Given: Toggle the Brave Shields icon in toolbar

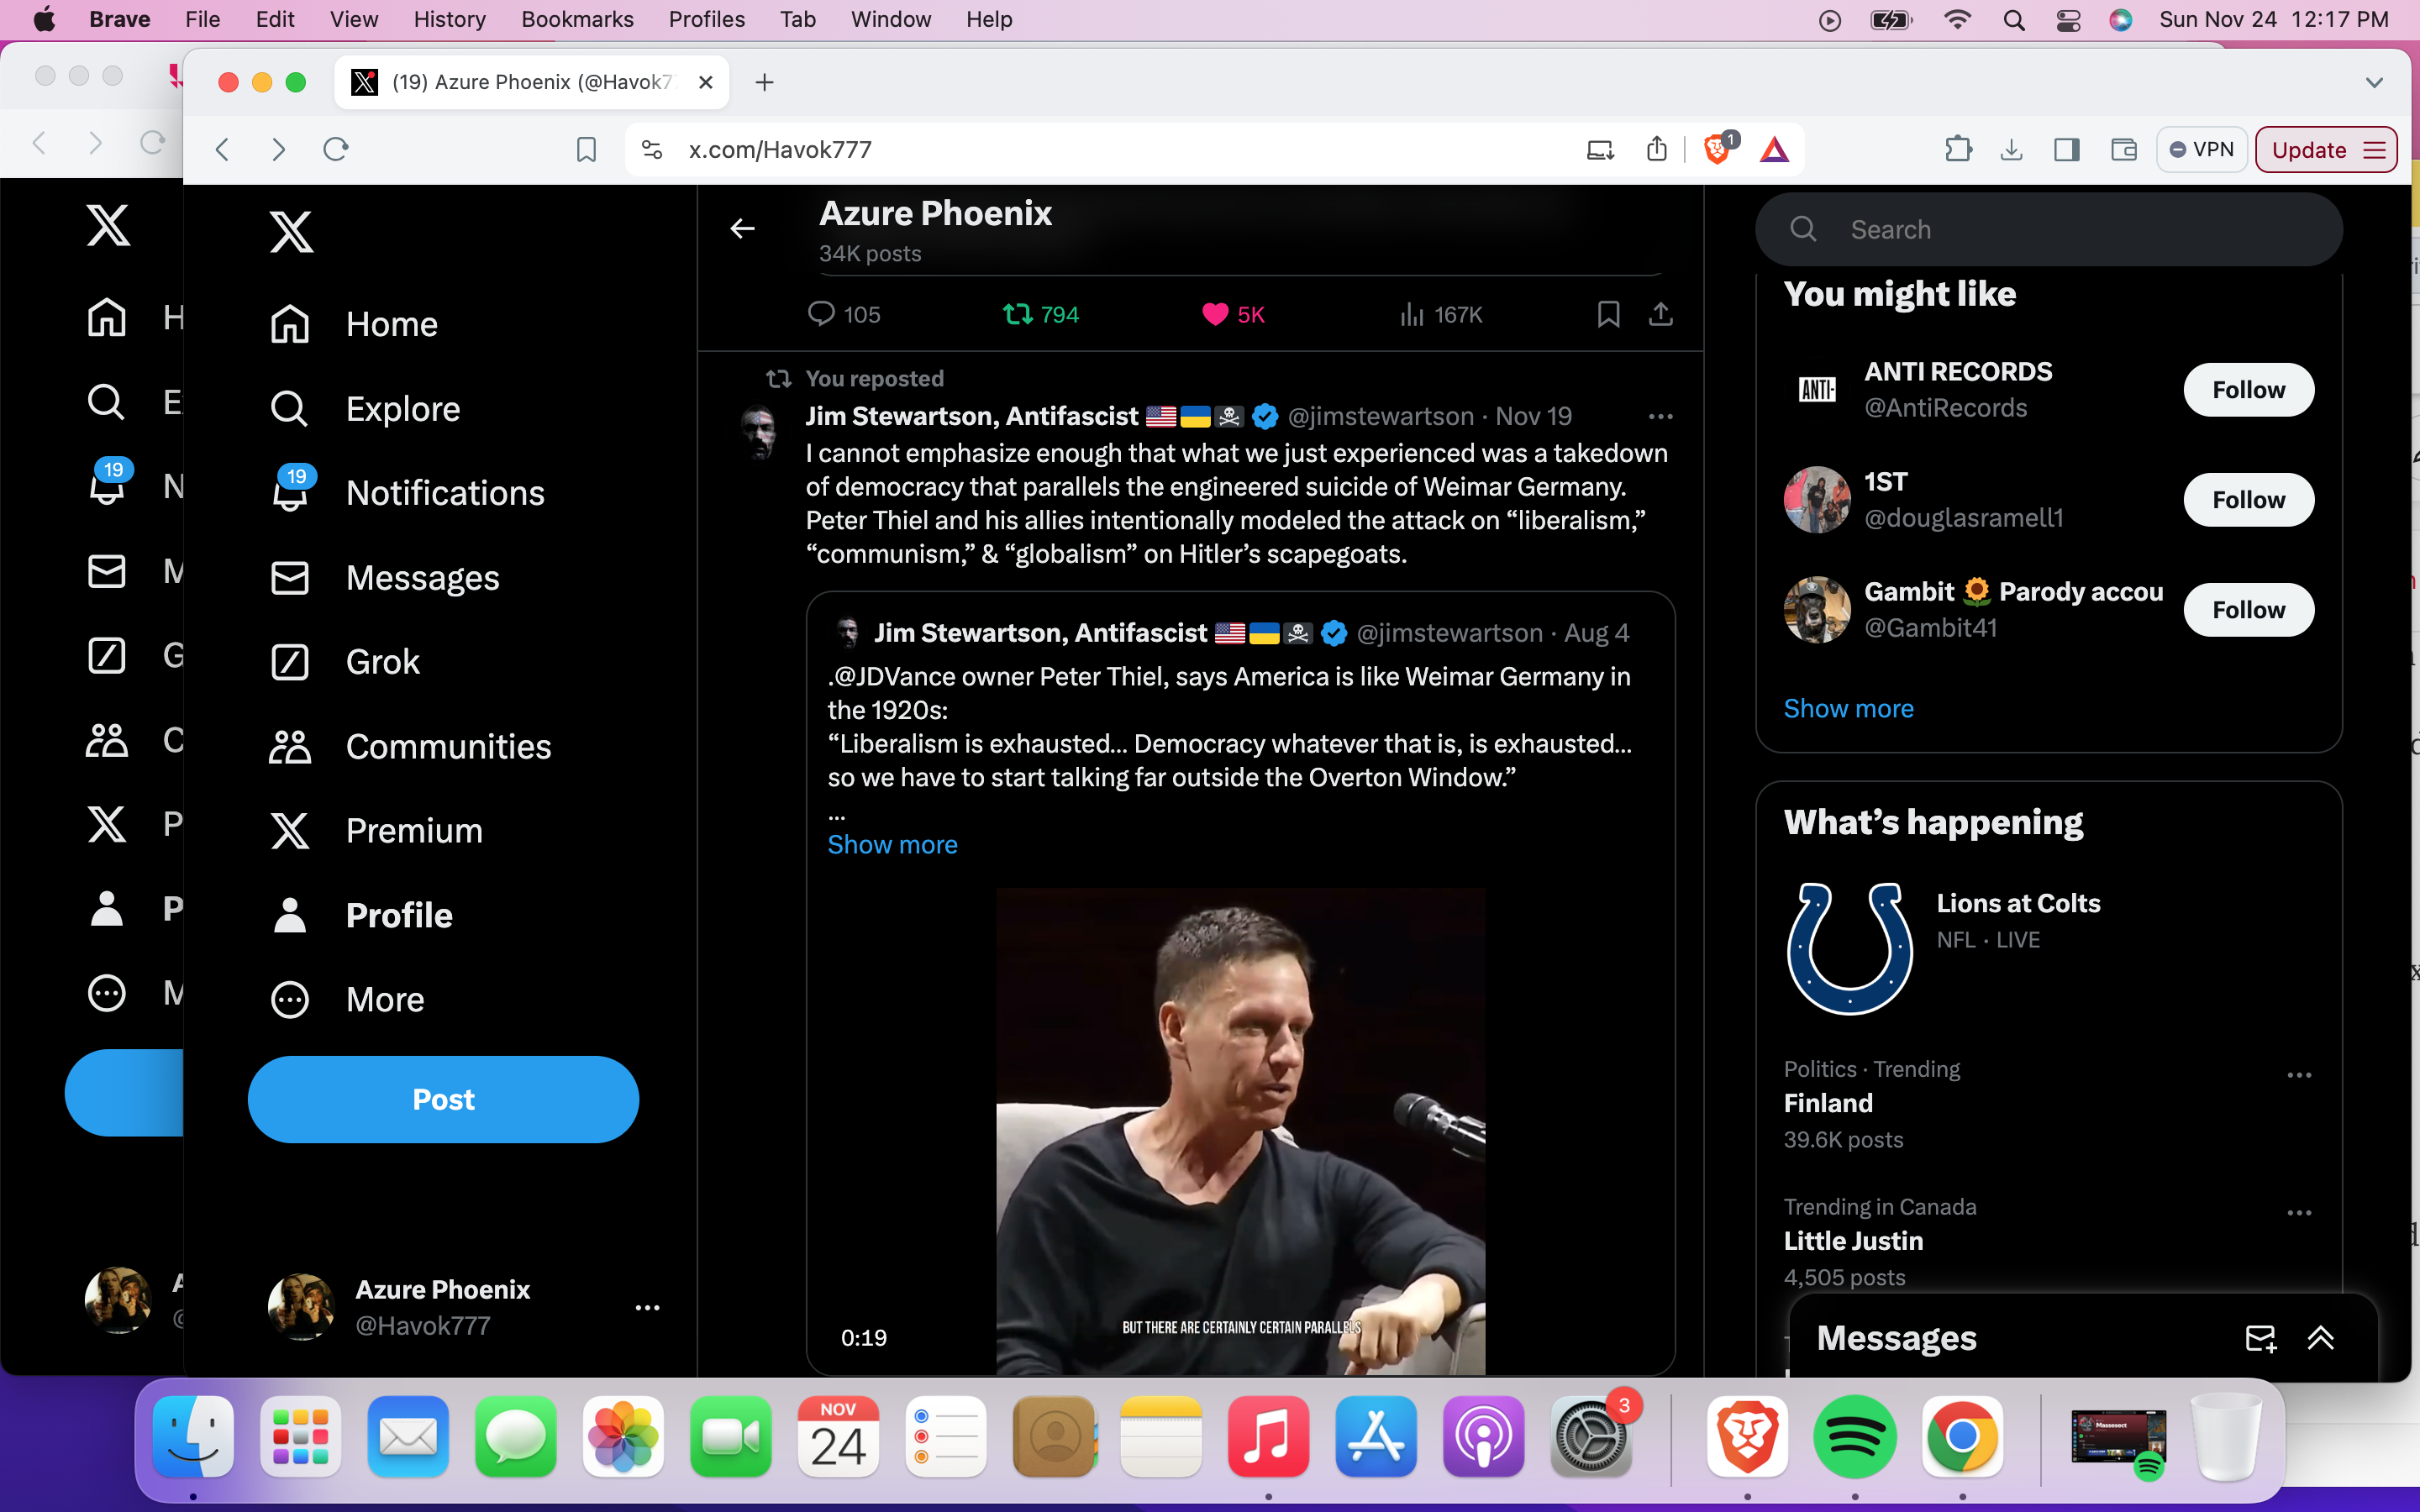Looking at the screenshot, I should 1716,150.
